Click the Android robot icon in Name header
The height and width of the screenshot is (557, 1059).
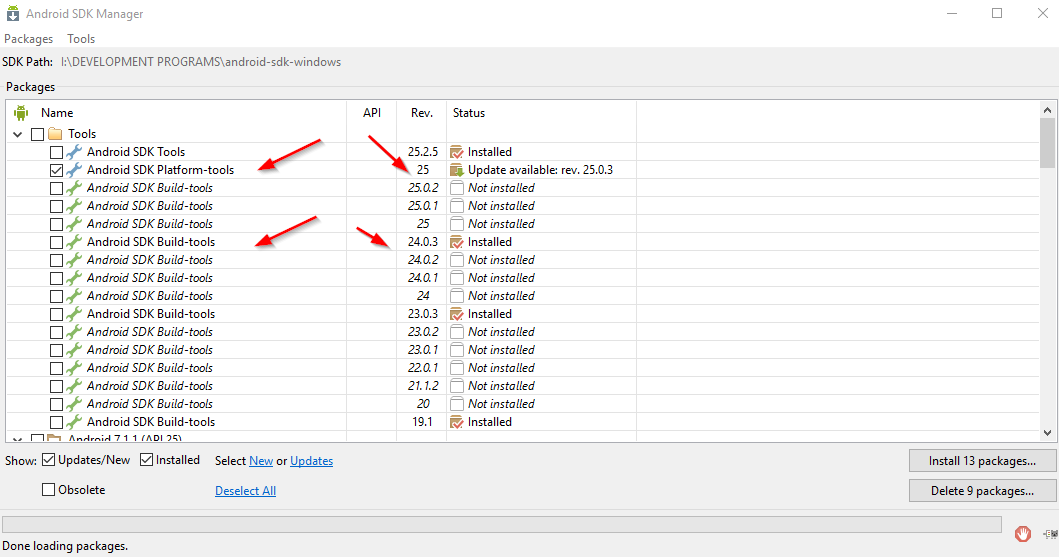coord(21,113)
